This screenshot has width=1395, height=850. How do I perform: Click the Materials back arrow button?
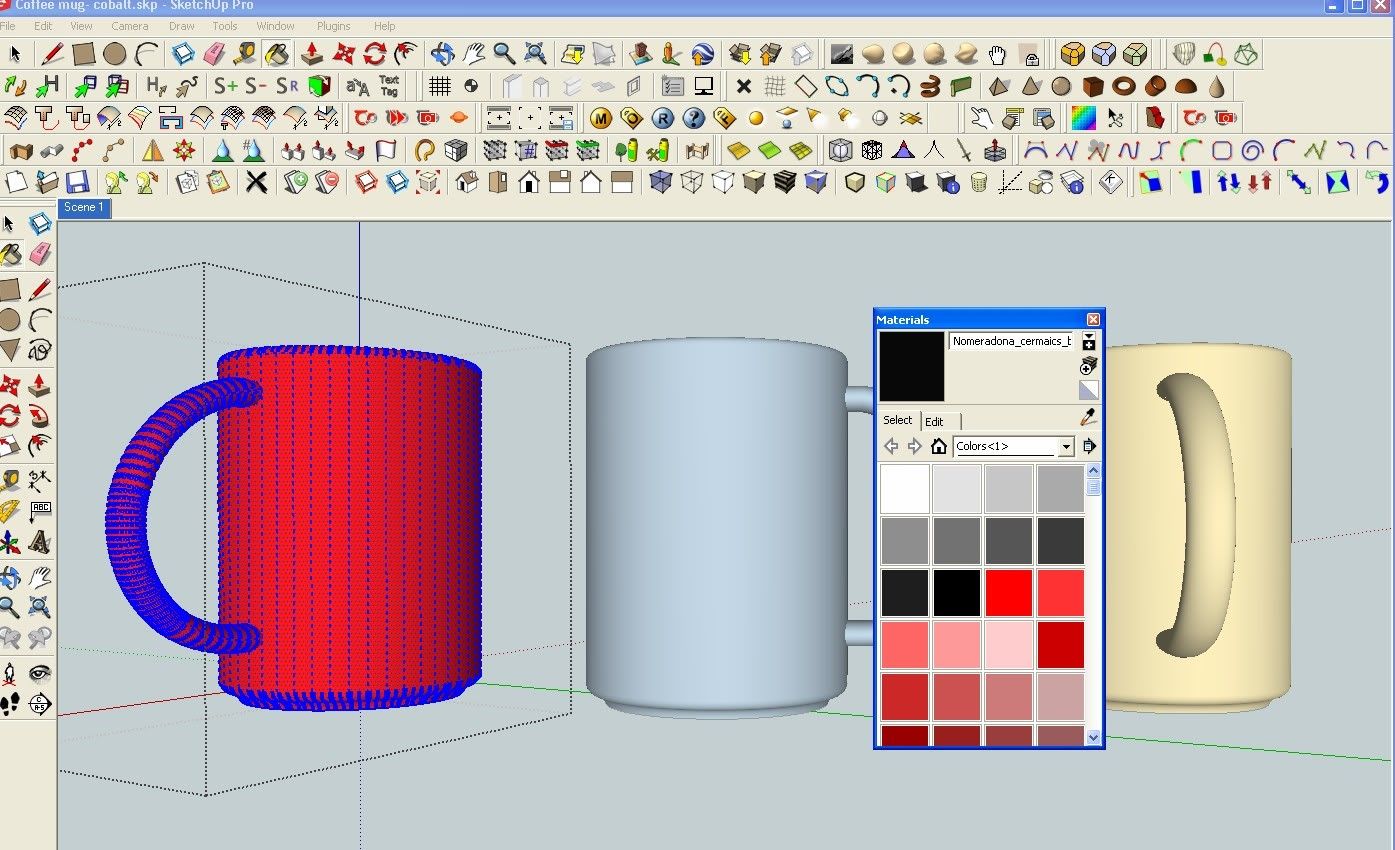point(891,446)
